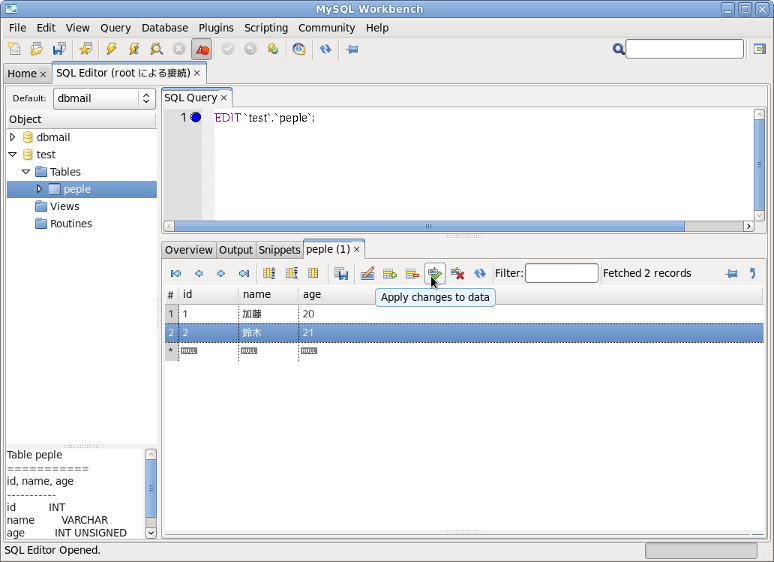Save the SQL script to file
Viewport: 774px width, 562px height.
[x=59, y=49]
